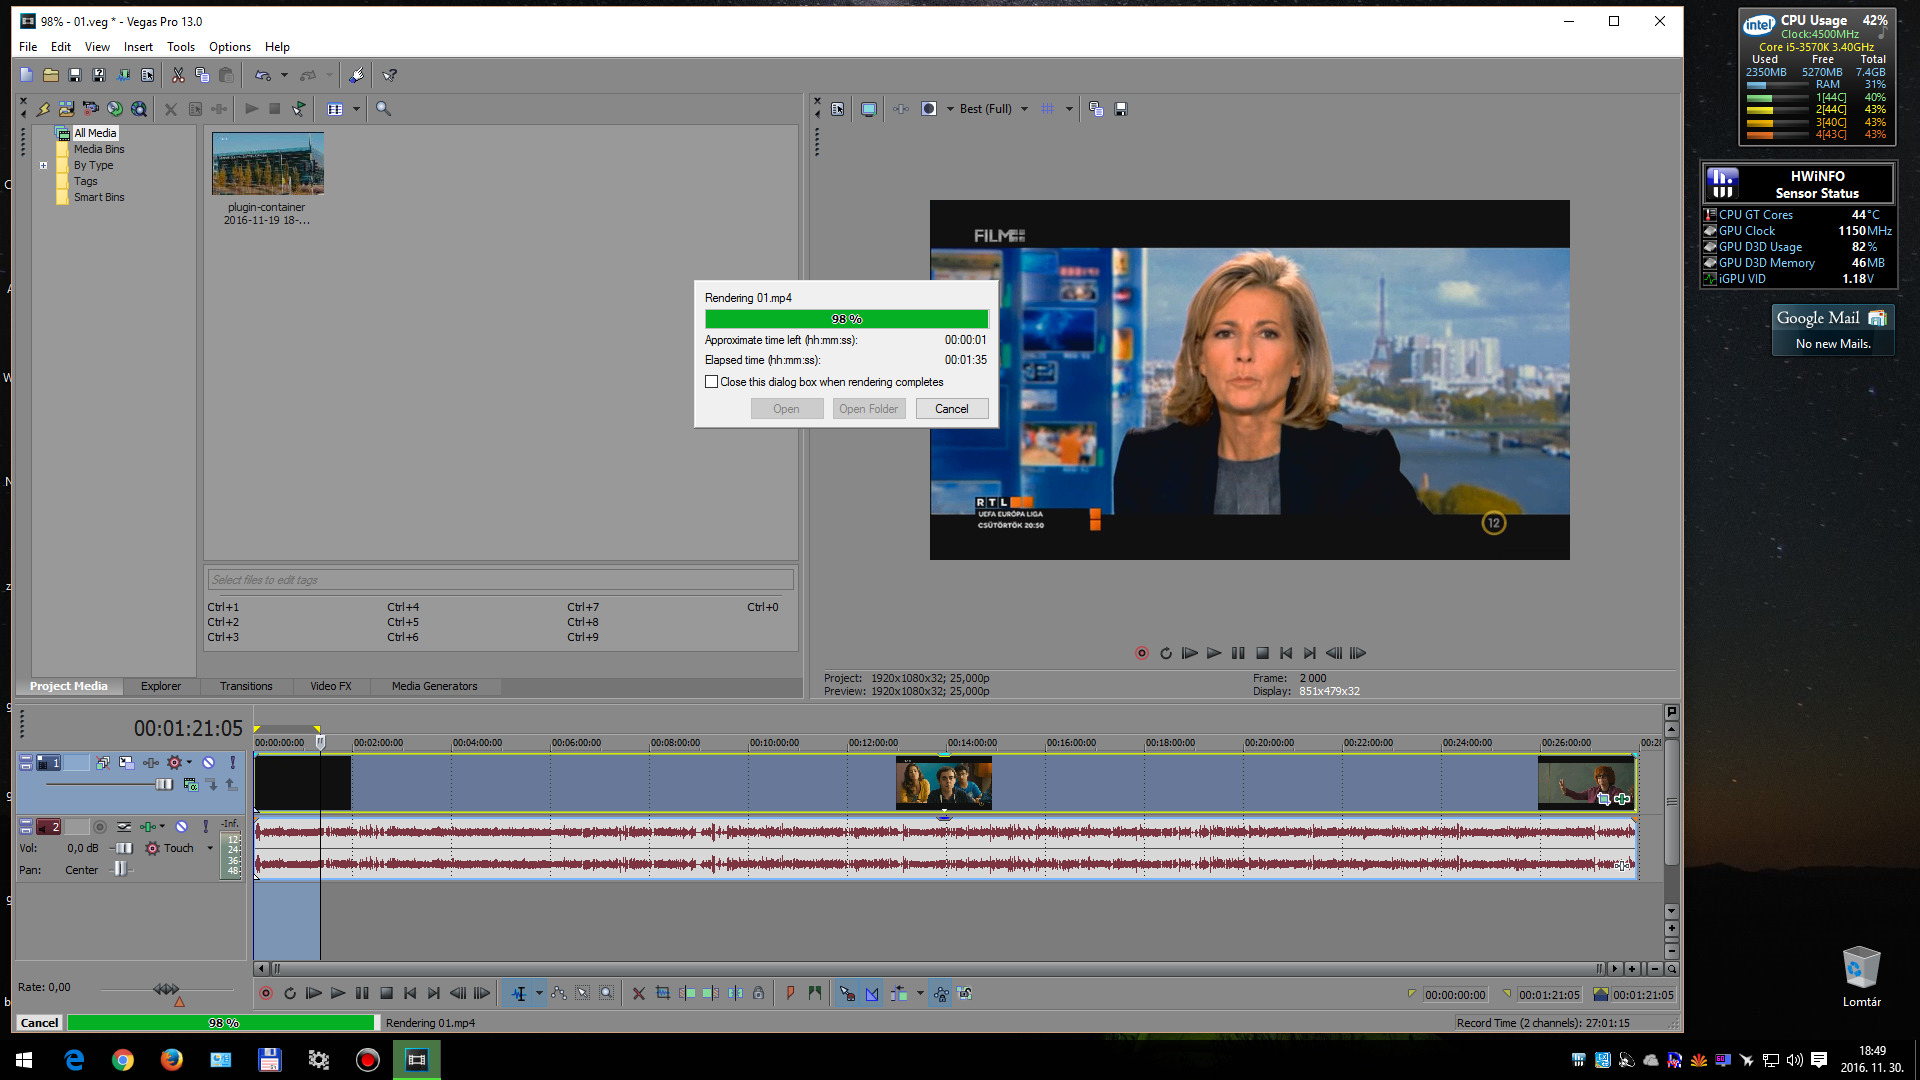1920x1080 pixels.
Task: Open the Tools menu
Action: [x=180, y=47]
